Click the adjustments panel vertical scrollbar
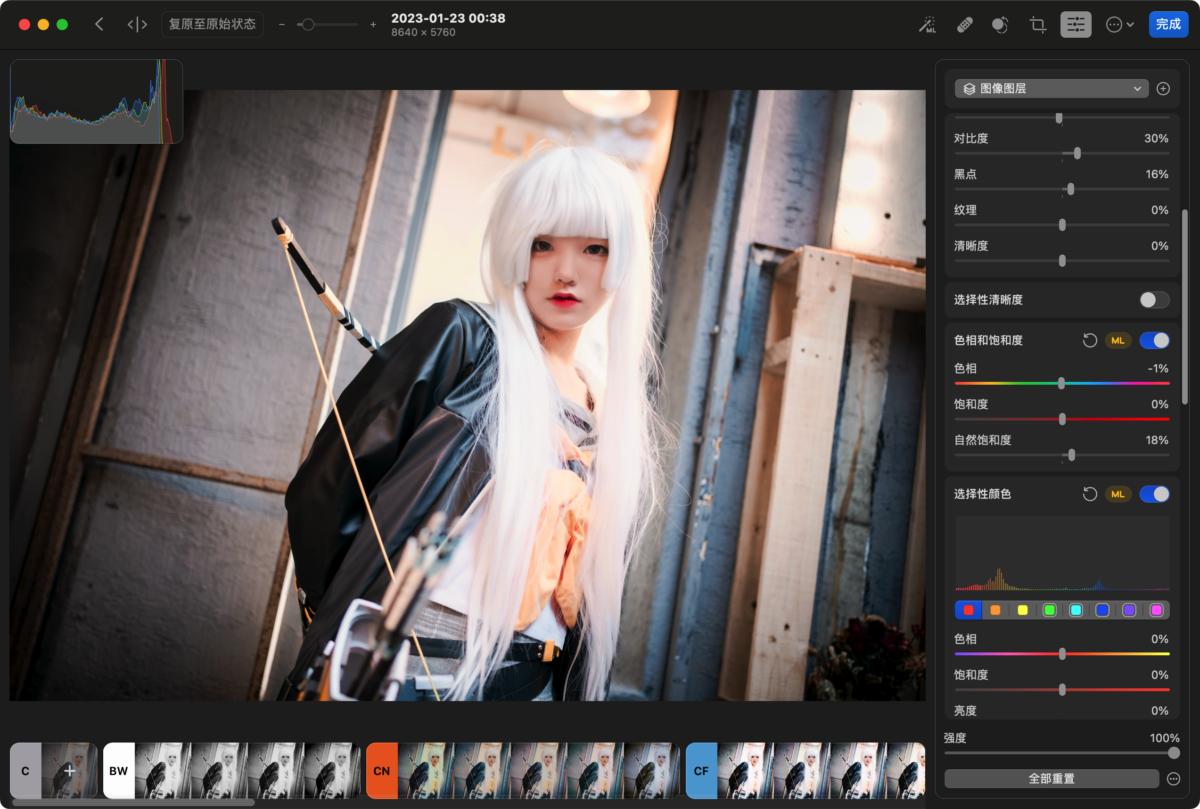The height and width of the screenshot is (809, 1200). (x=1186, y=306)
